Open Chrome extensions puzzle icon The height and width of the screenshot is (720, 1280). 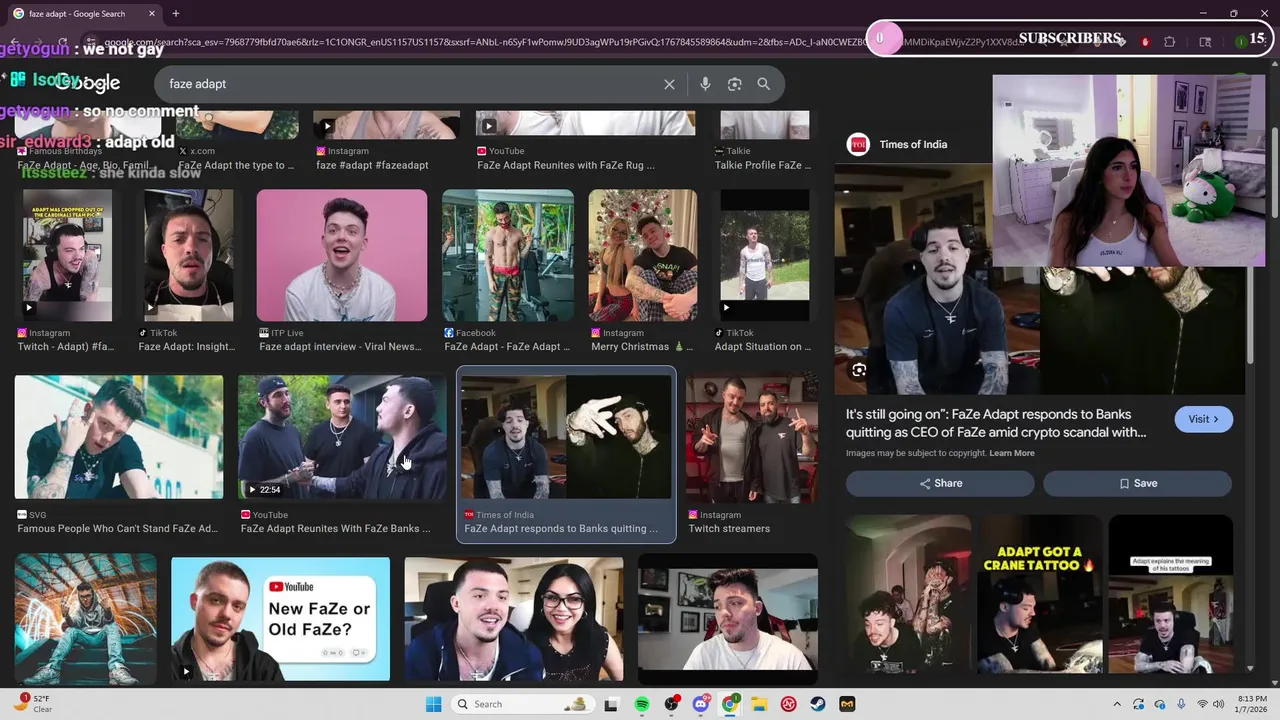[x=1169, y=42]
